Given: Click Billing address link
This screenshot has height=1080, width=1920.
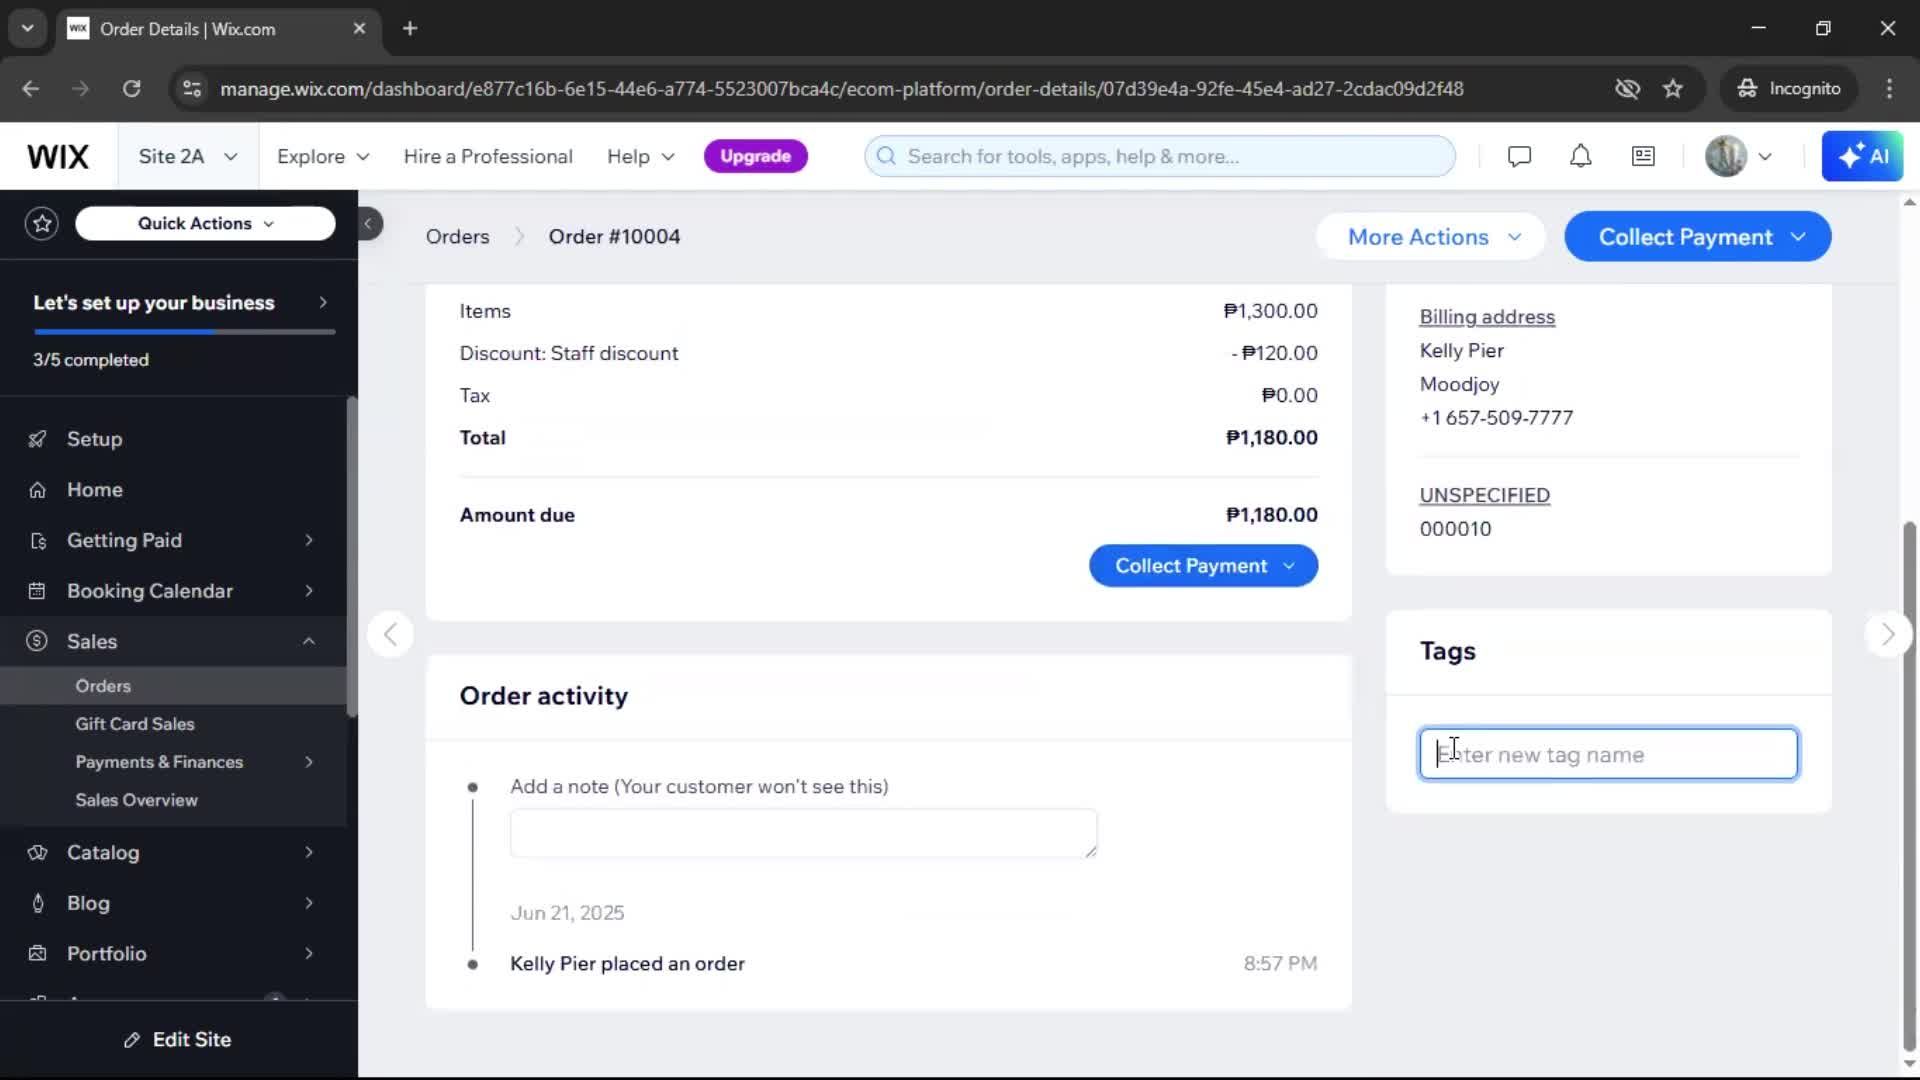Looking at the screenshot, I should coord(1487,317).
